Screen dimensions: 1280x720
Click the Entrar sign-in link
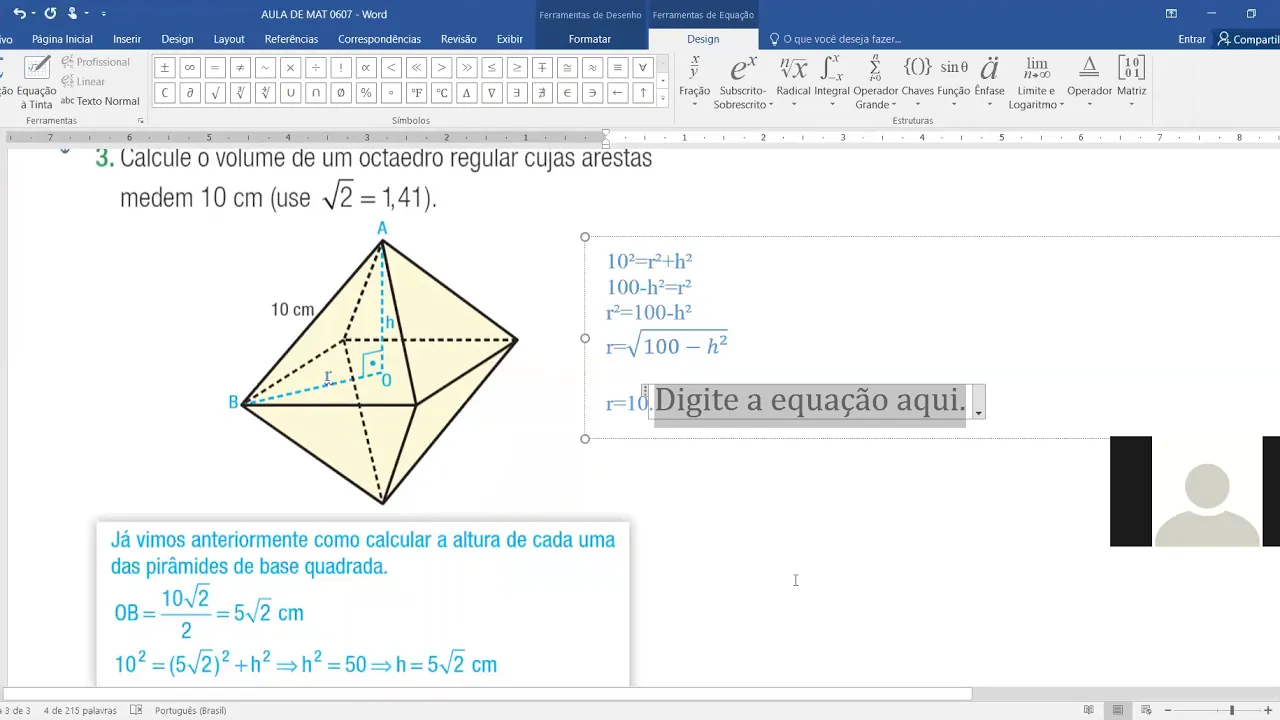point(1192,39)
